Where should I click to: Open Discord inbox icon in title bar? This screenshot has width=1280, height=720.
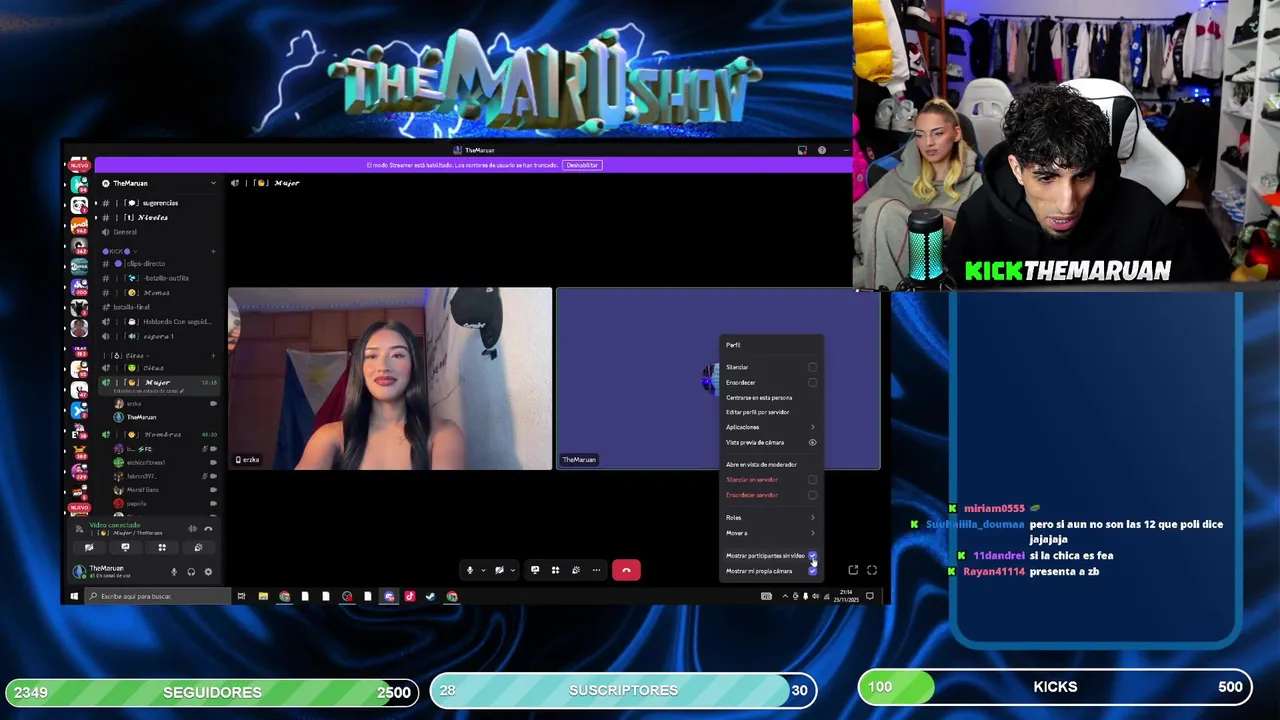(x=802, y=150)
